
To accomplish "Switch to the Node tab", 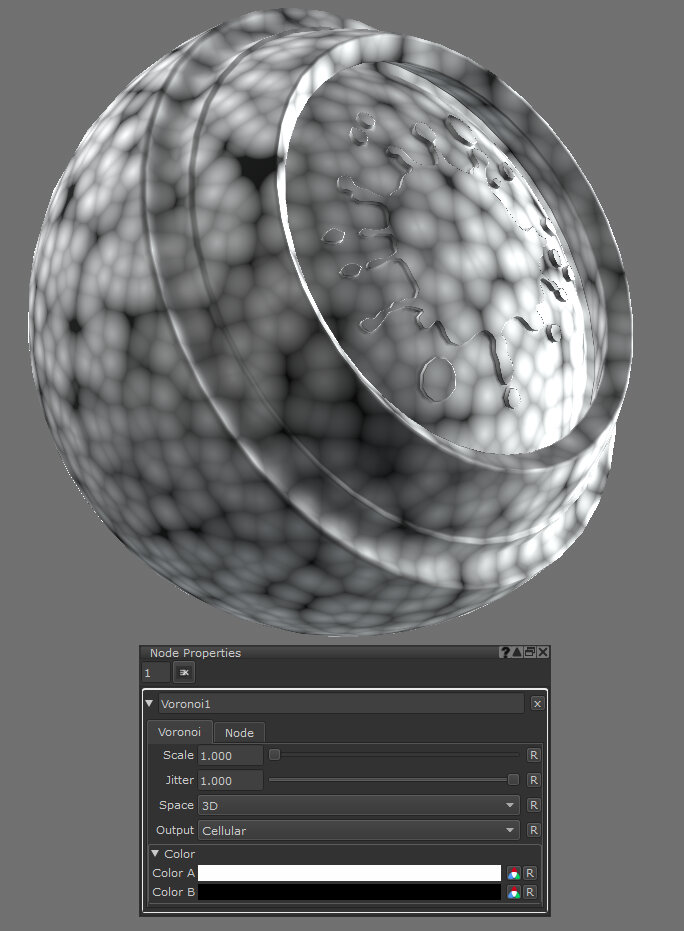I will coord(239,733).
